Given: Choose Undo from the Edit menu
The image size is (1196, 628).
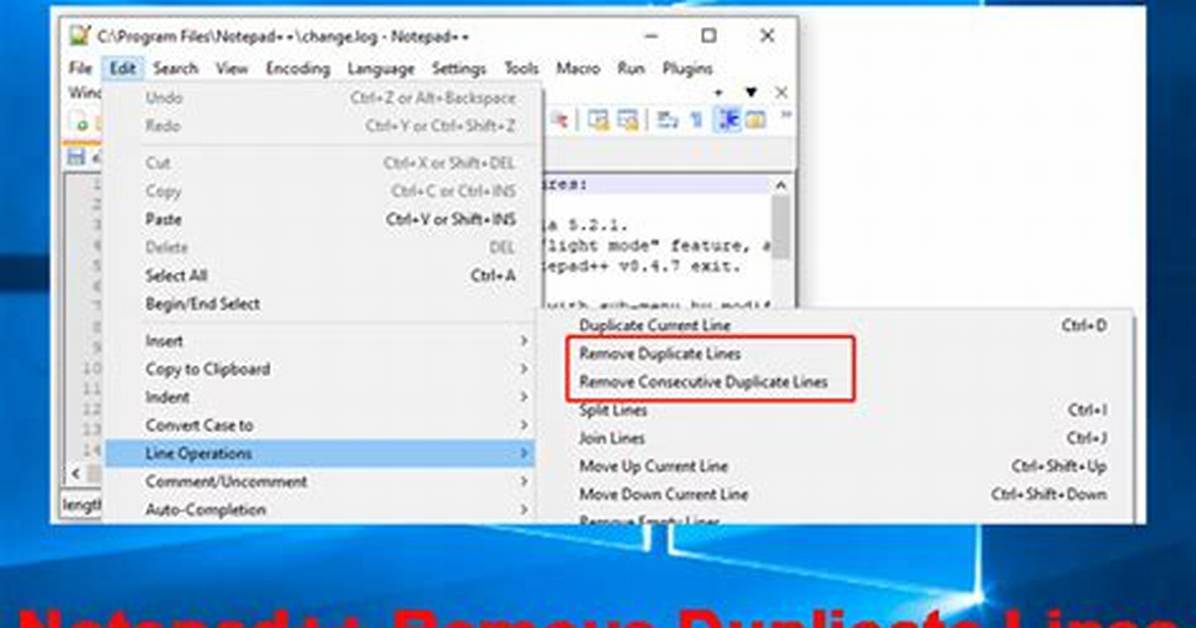Looking at the screenshot, I should [x=320, y=98].
